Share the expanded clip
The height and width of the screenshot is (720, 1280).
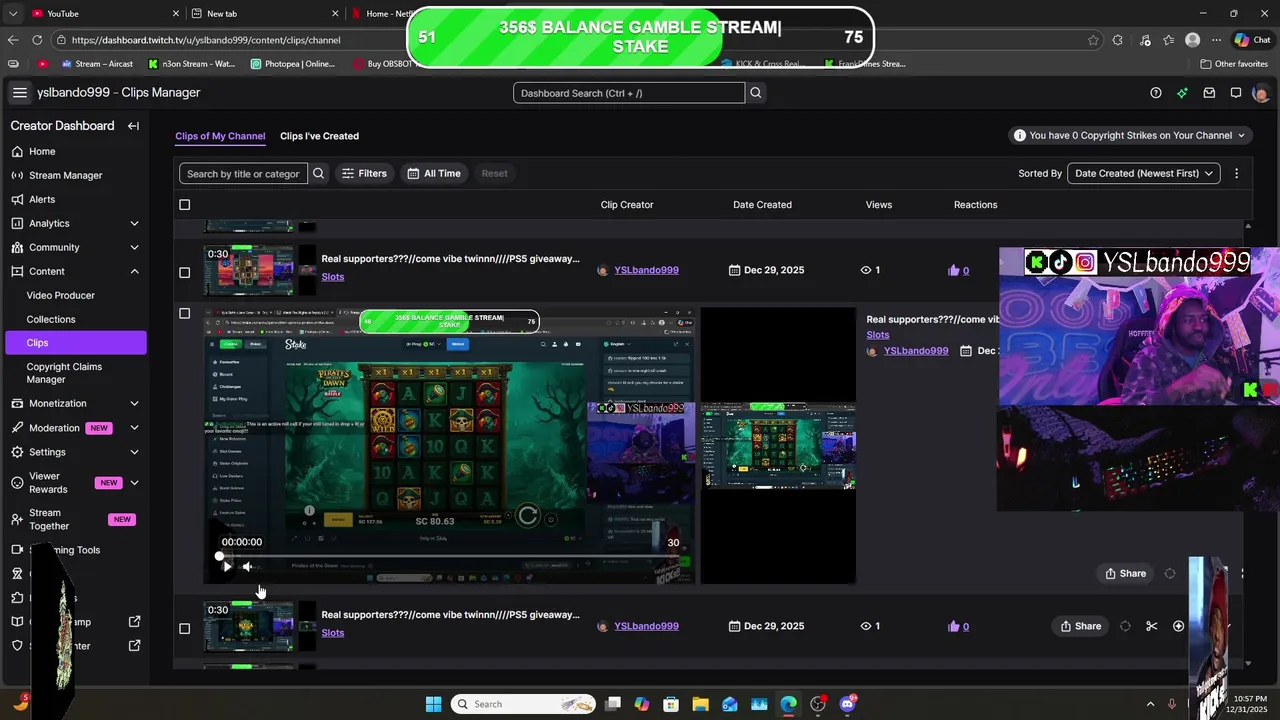pyautogui.click(x=1125, y=573)
